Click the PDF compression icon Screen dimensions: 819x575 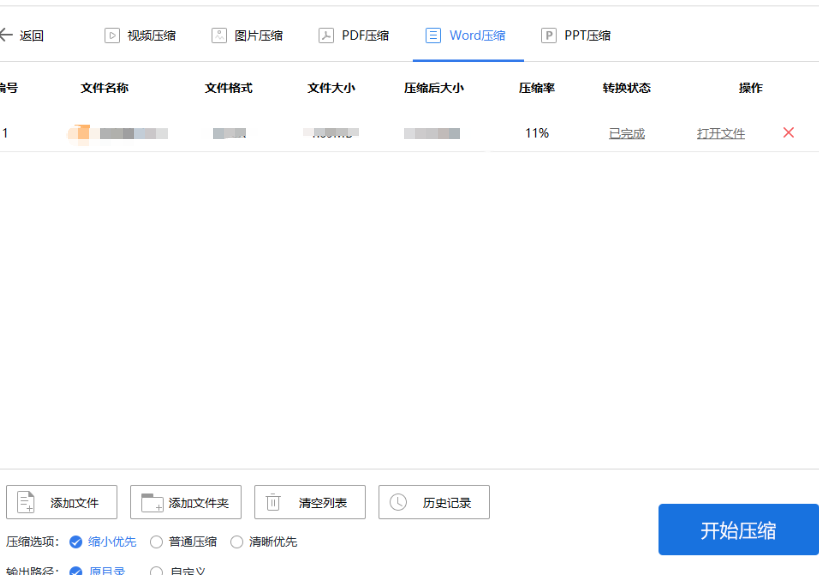(x=326, y=36)
